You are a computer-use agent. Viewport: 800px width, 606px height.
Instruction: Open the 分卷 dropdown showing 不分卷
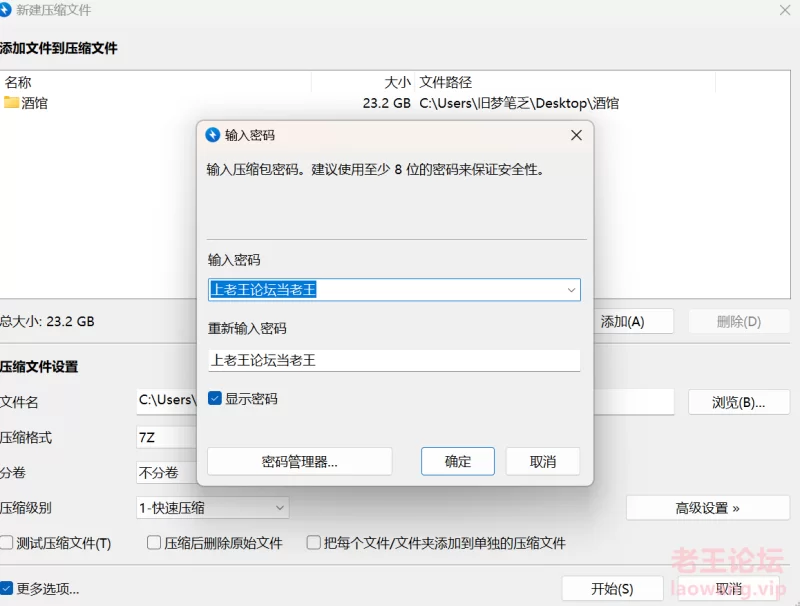(167, 473)
